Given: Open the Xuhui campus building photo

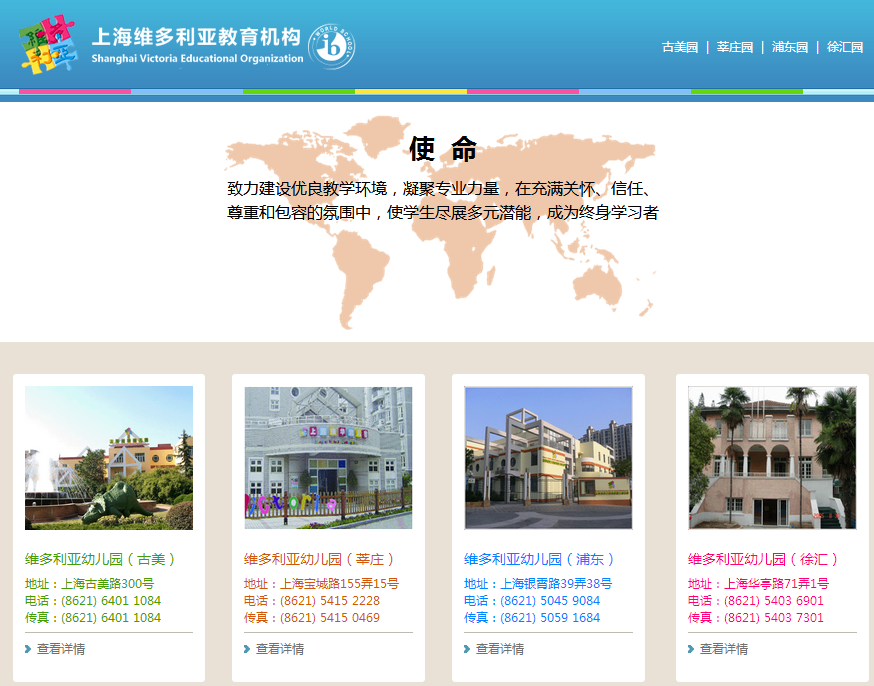Looking at the screenshot, I should click(772, 458).
